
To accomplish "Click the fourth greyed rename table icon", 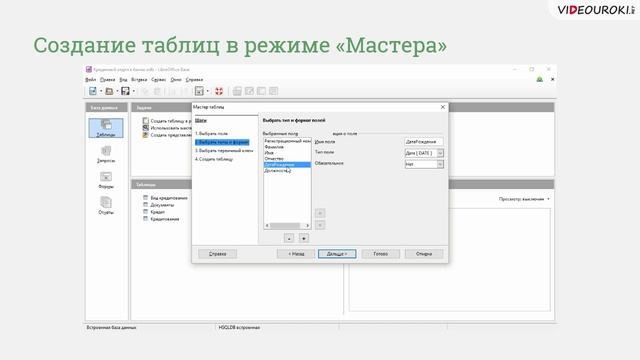I will tap(273, 91).
